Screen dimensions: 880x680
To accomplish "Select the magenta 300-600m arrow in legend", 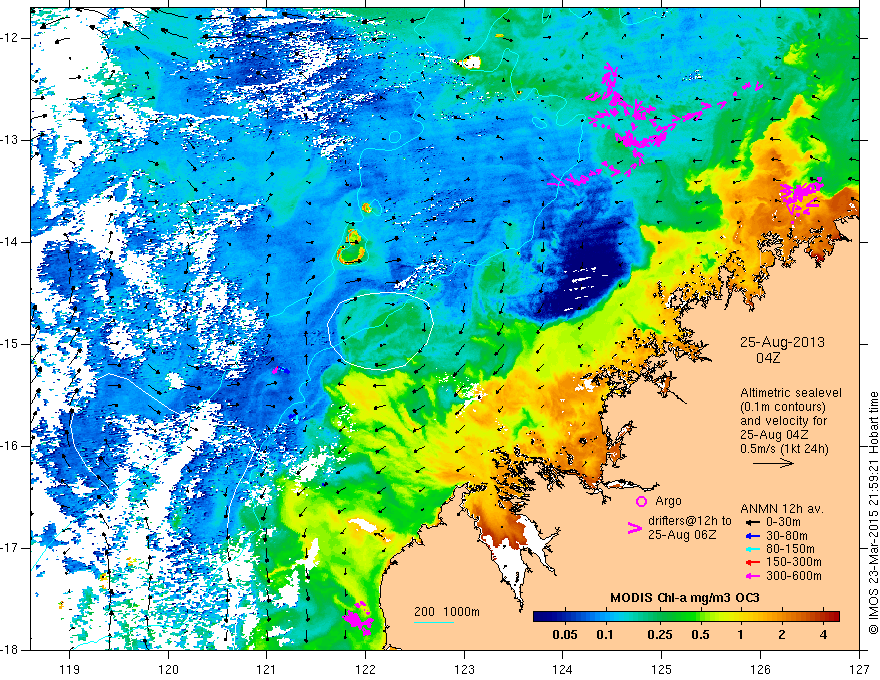I will pos(753,576).
